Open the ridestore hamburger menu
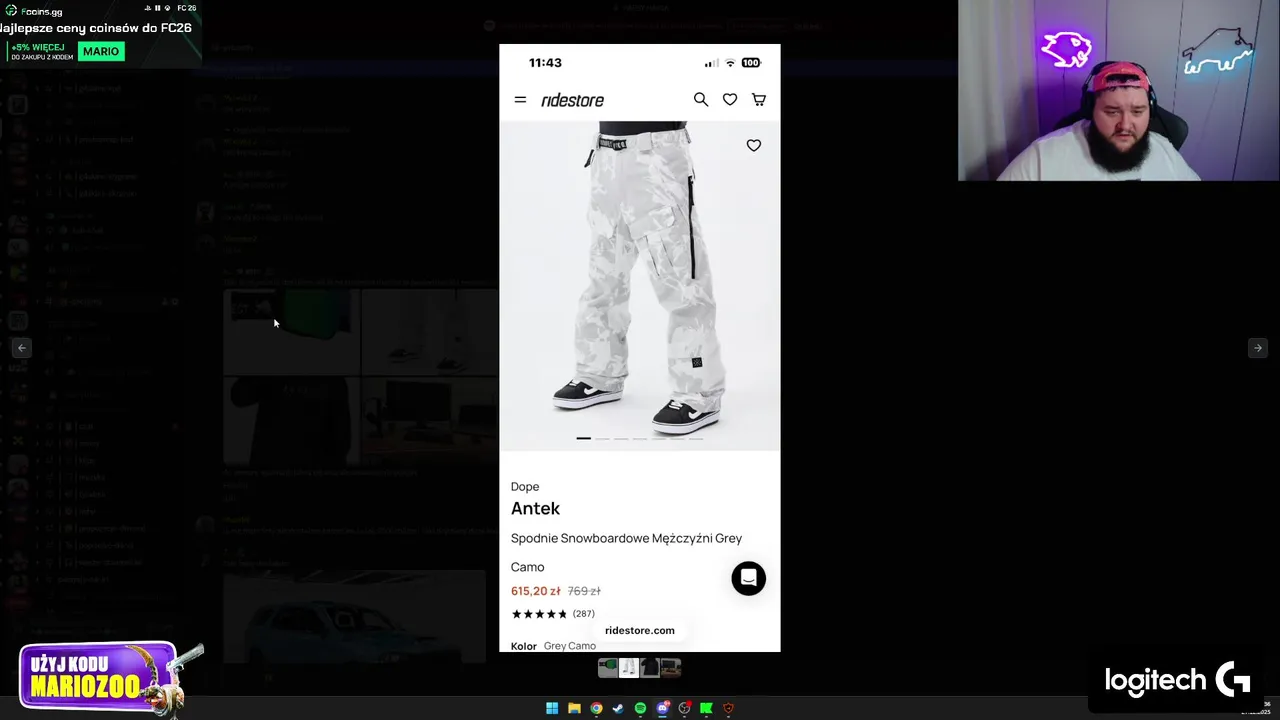This screenshot has width=1280, height=720. click(520, 100)
